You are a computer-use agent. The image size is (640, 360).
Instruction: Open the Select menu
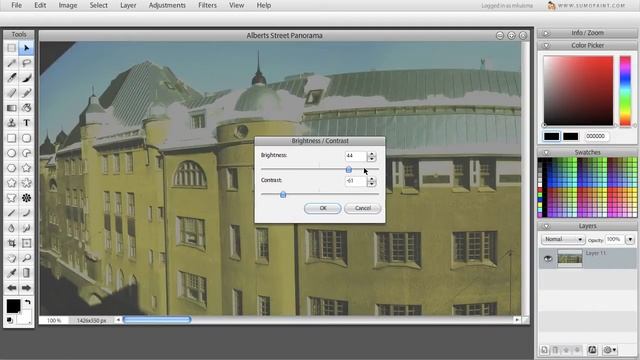(x=98, y=5)
